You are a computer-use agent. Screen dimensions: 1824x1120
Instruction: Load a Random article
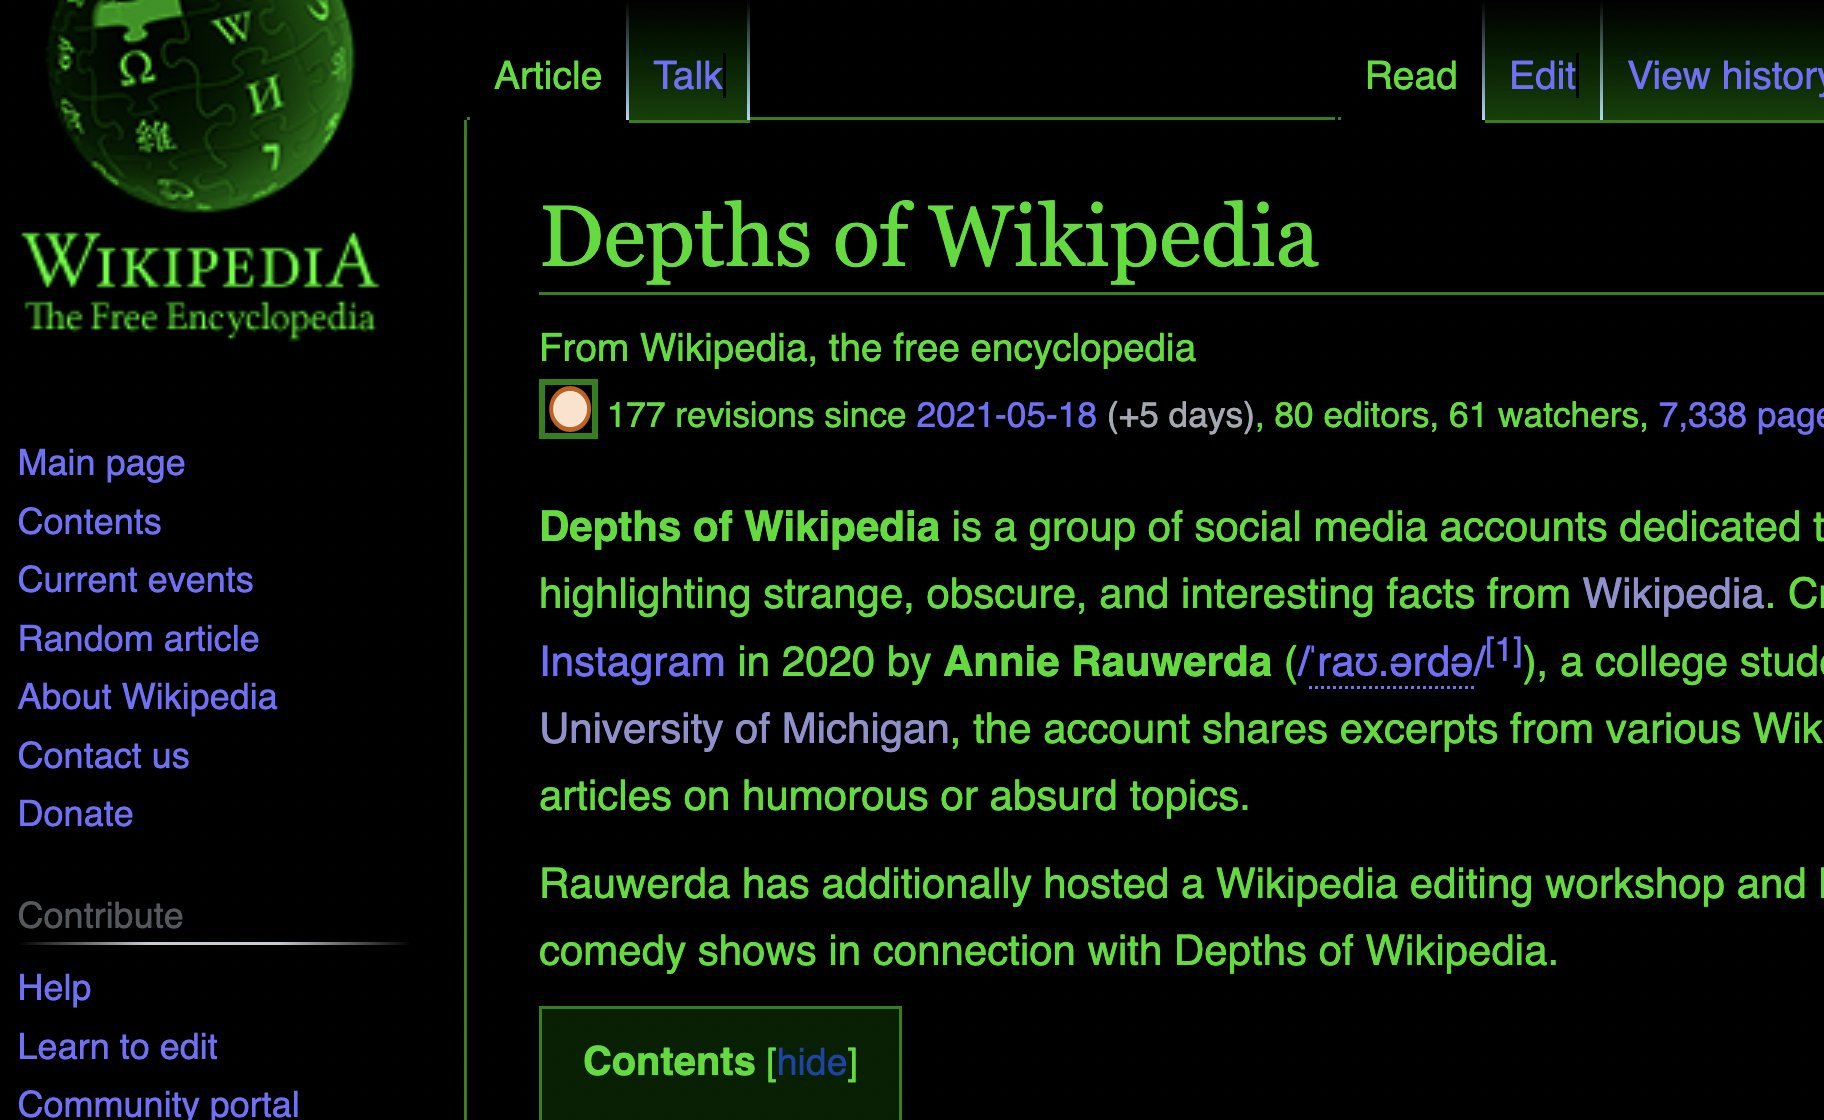coord(139,639)
